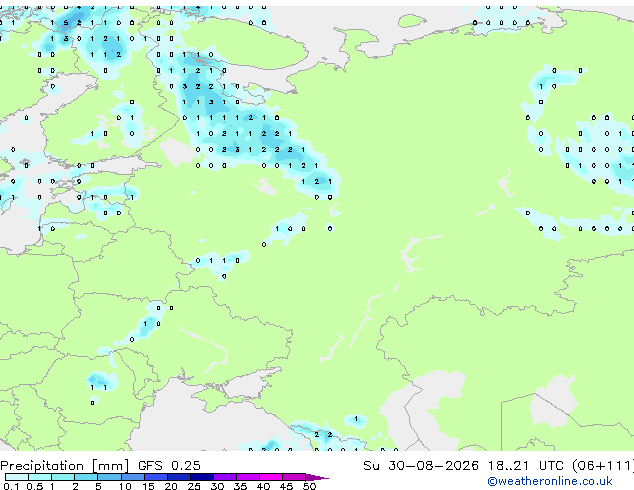Pick the 10 to 15 mm legend swatch
This screenshot has height=490, width=634.
coord(133,477)
